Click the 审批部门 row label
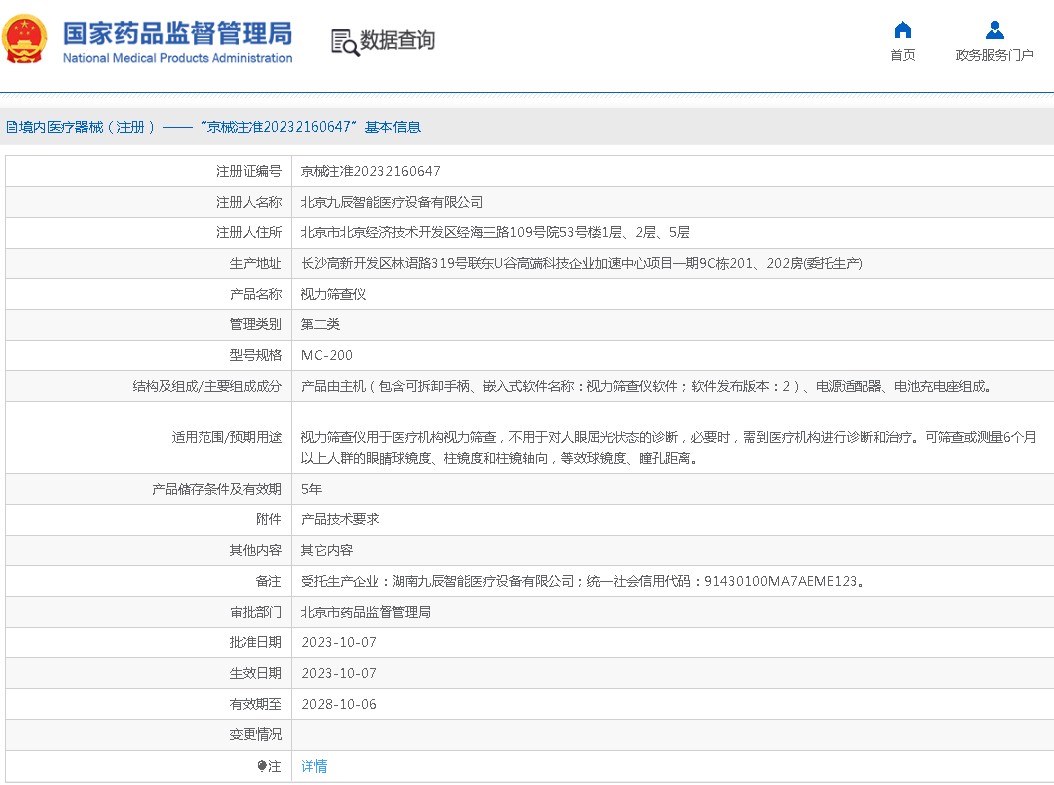Screen dimensions: 1054x785 (255, 612)
